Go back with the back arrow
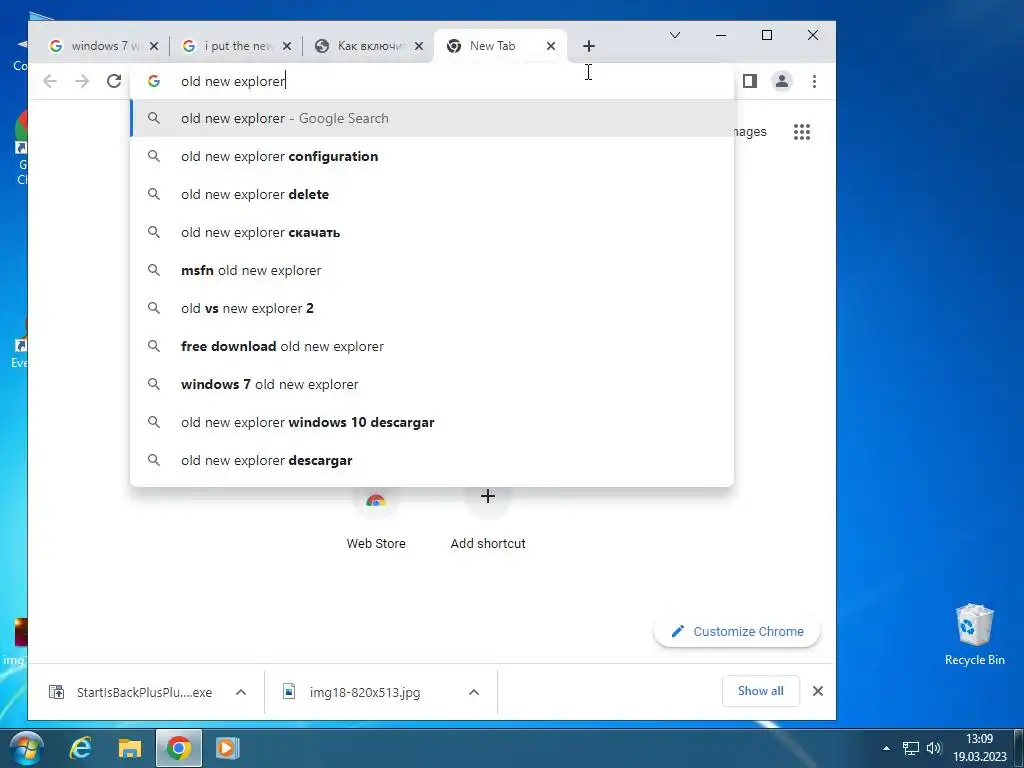Screen dimensions: 1024x768 click(50, 81)
